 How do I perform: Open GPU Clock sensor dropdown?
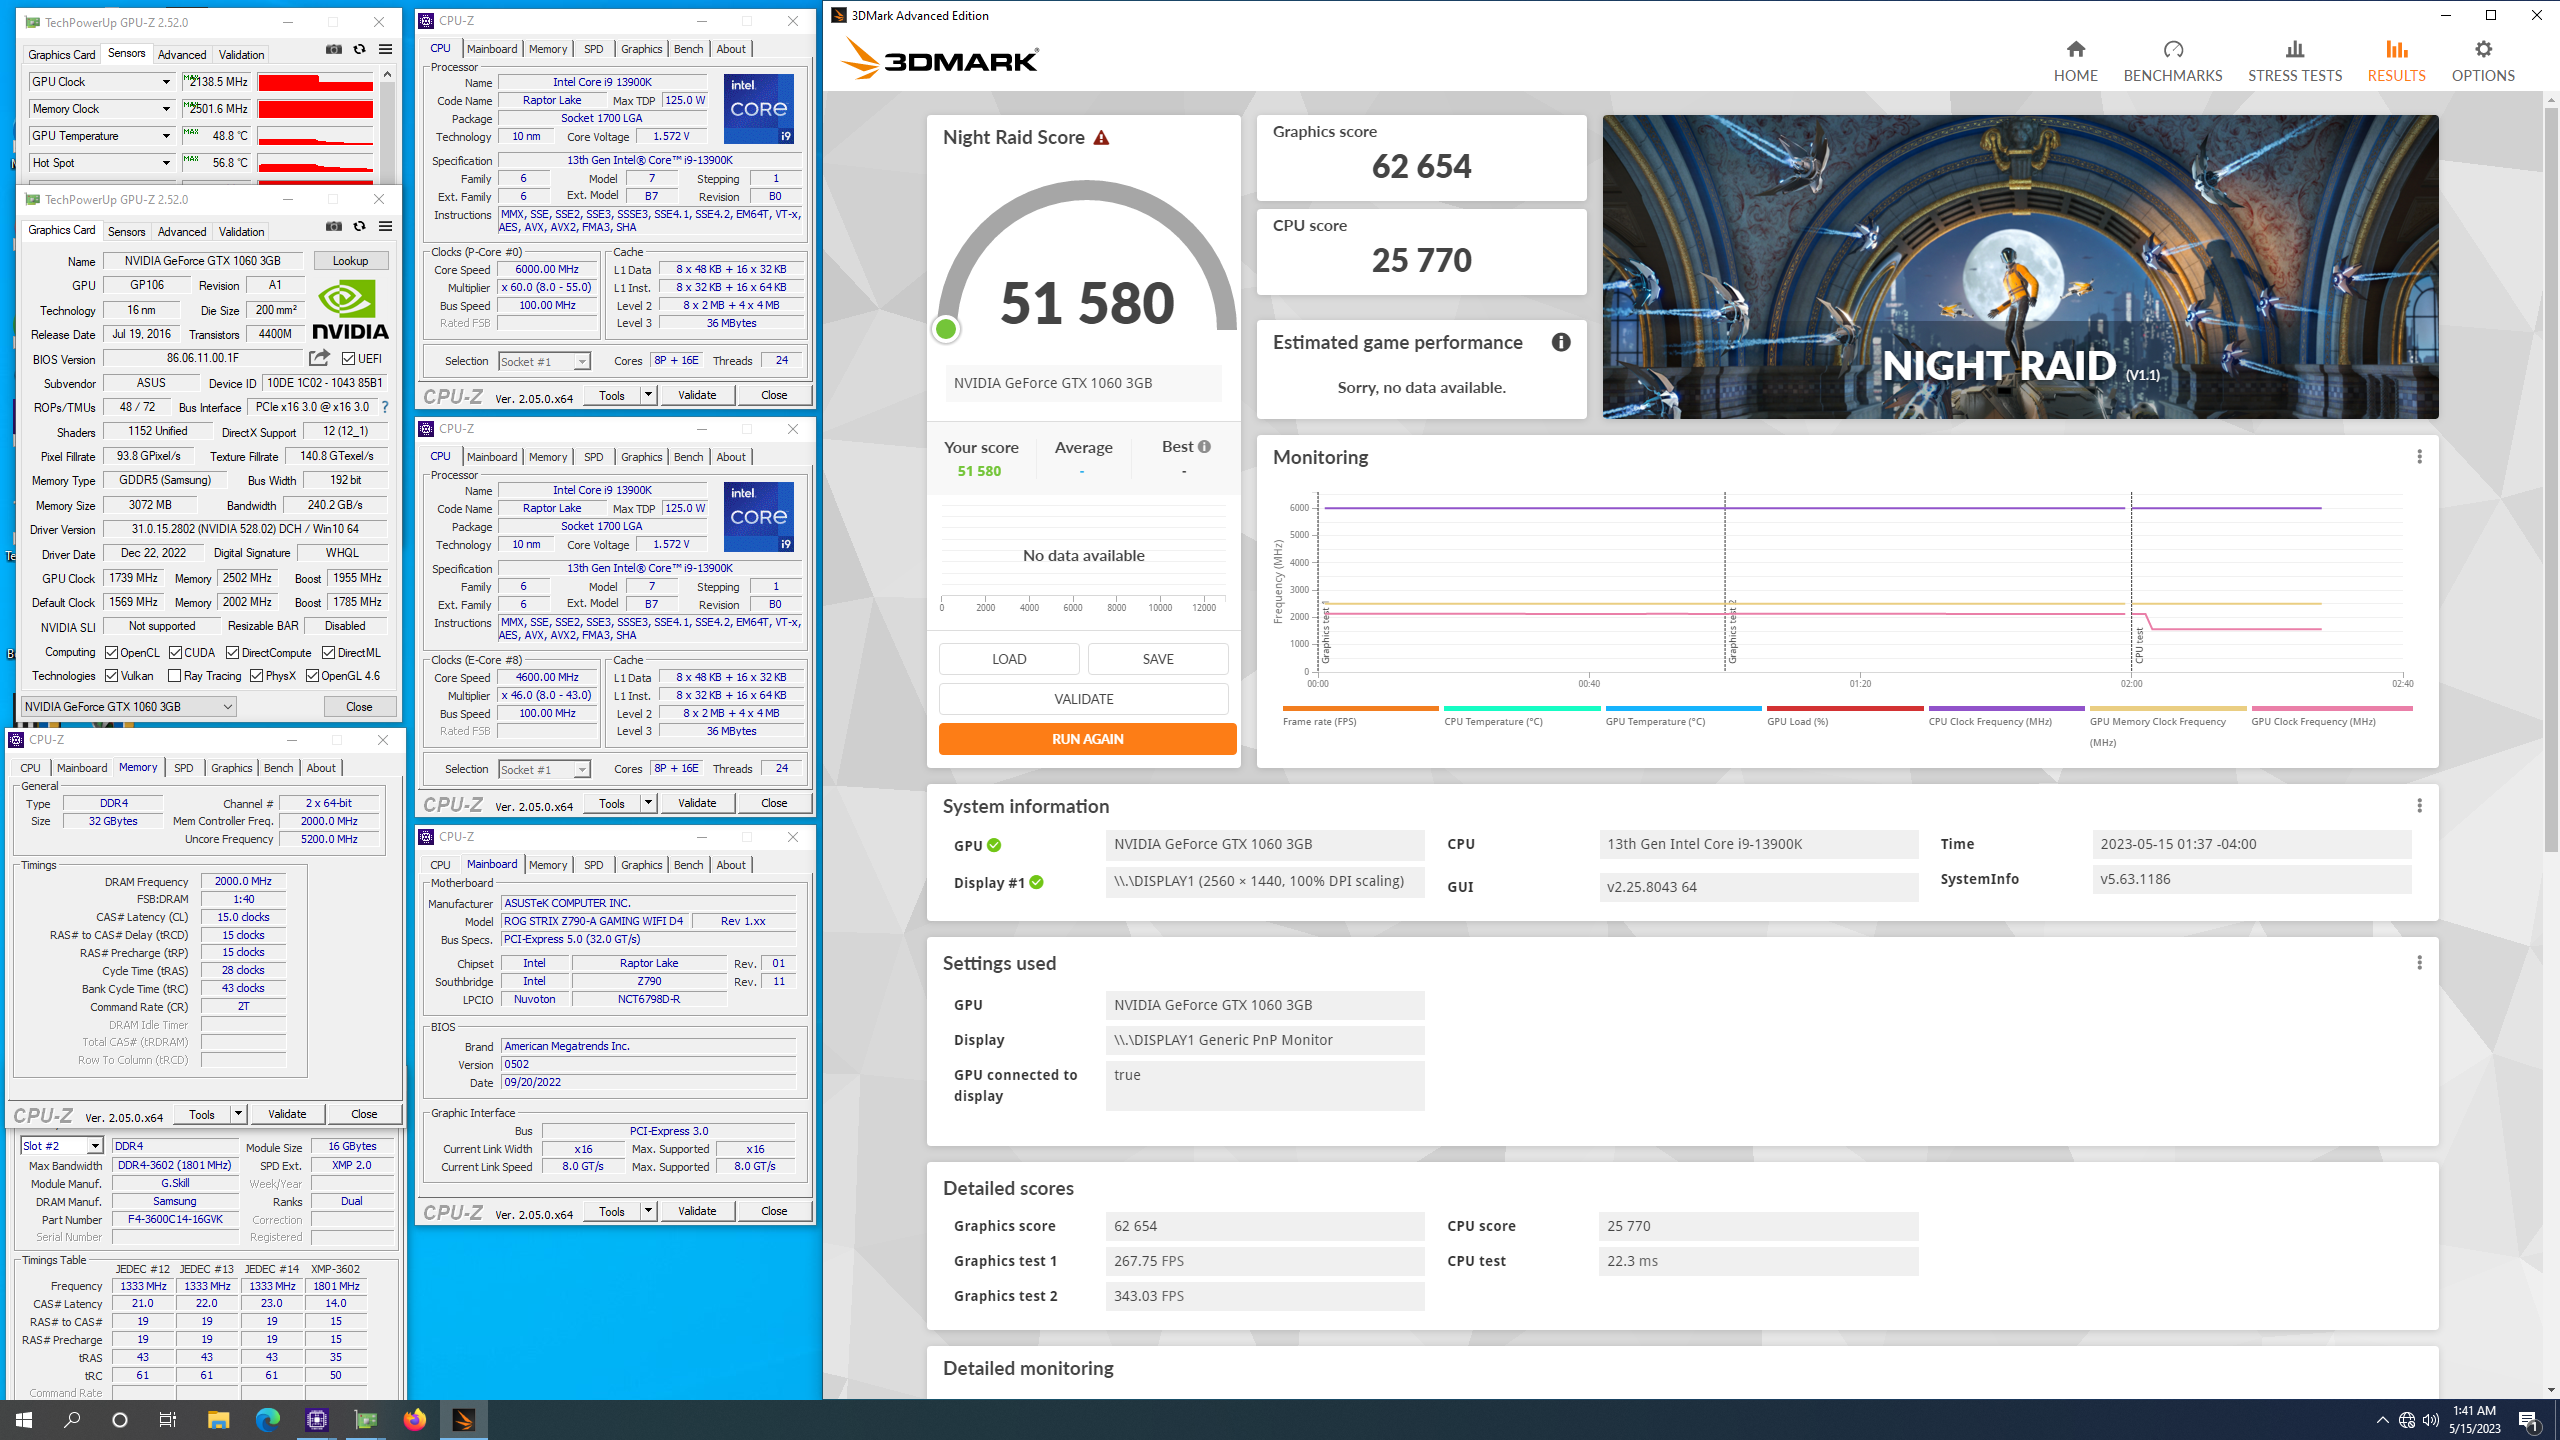click(167, 82)
